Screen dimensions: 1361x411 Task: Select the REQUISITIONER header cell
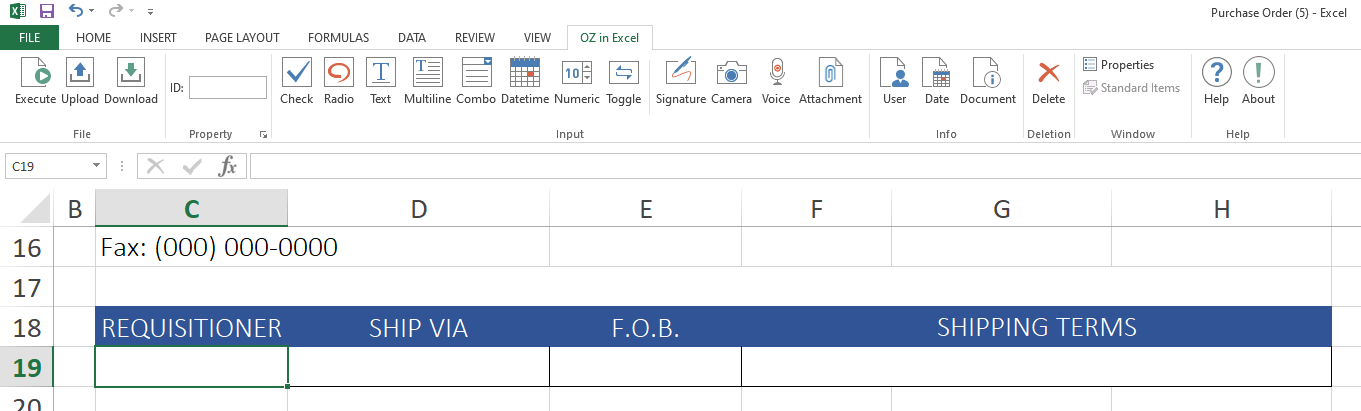[191, 327]
